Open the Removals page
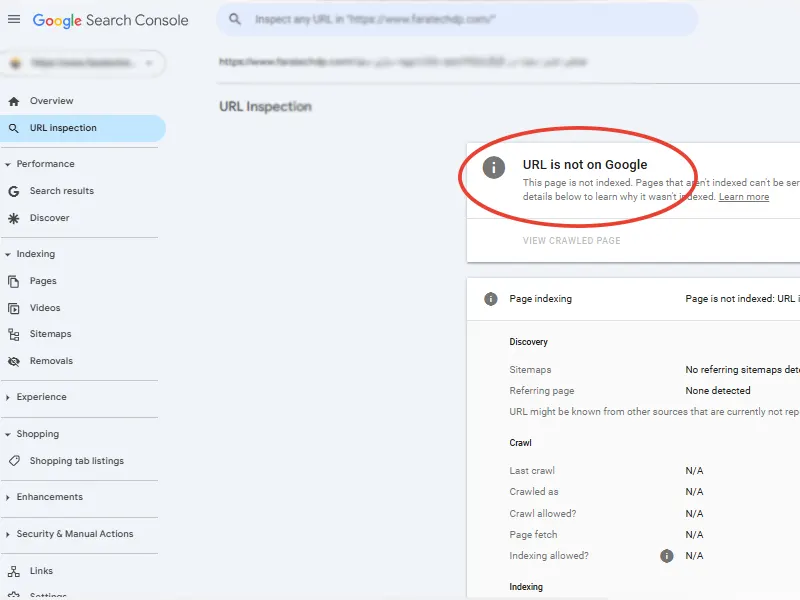The height and width of the screenshot is (600, 800). click(51, 361)
